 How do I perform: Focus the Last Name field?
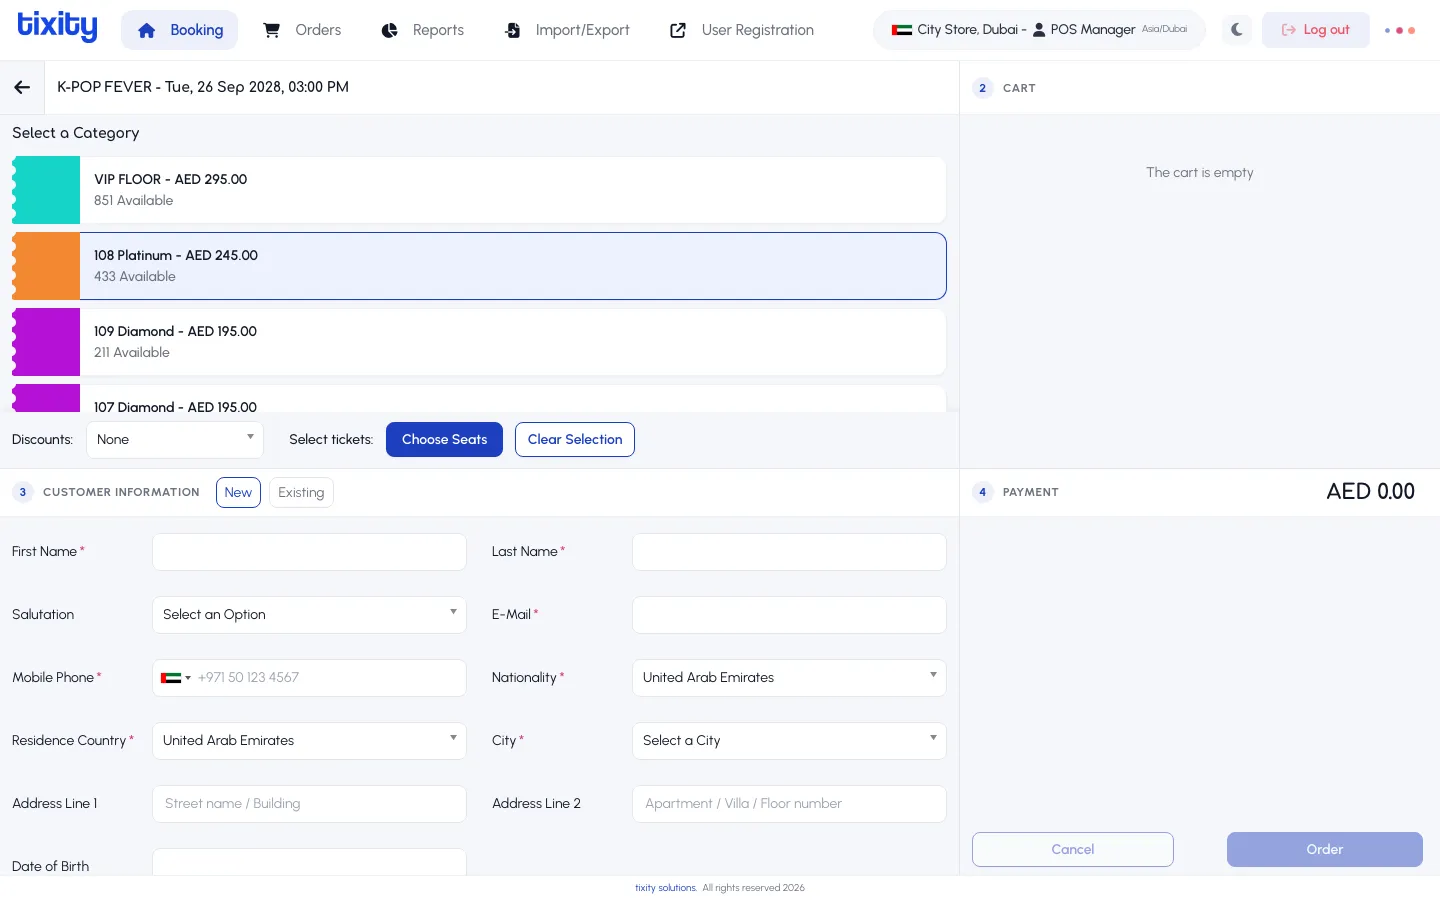tap(789, 552)
